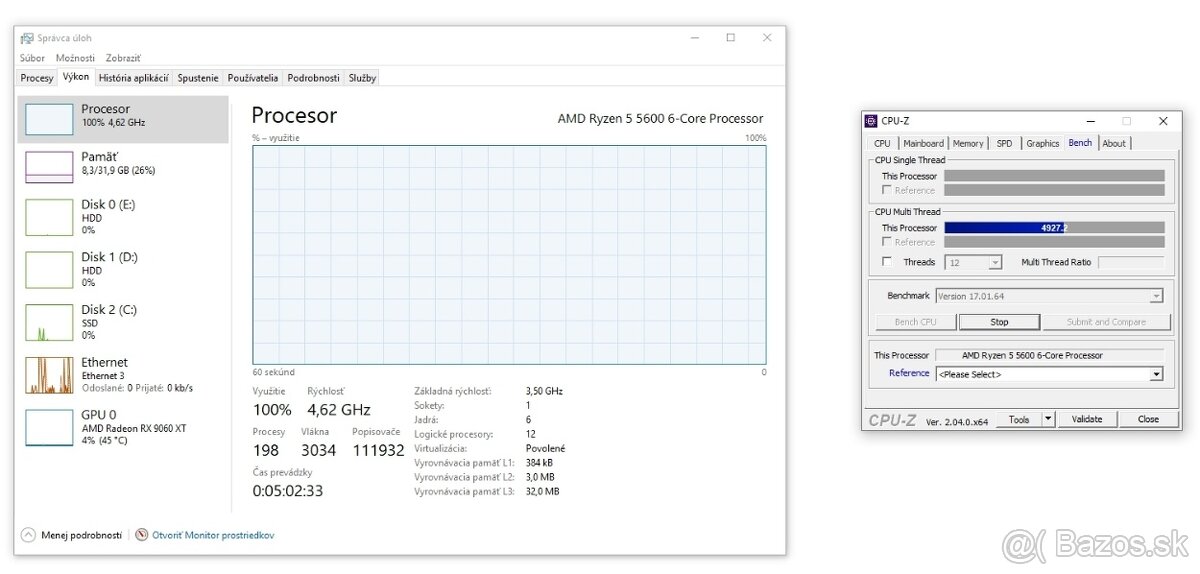Switch to the Procesy tab
This screenshot has height=574, width=1200.
tap(37, 77)
